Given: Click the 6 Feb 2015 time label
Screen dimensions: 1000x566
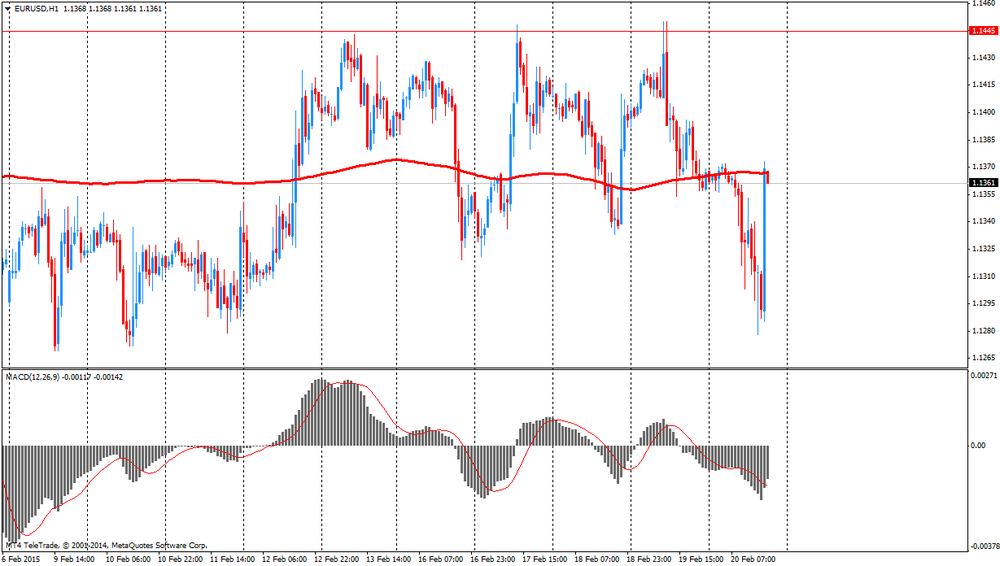Looking at the screenshot, I should [x=21, y=560].
